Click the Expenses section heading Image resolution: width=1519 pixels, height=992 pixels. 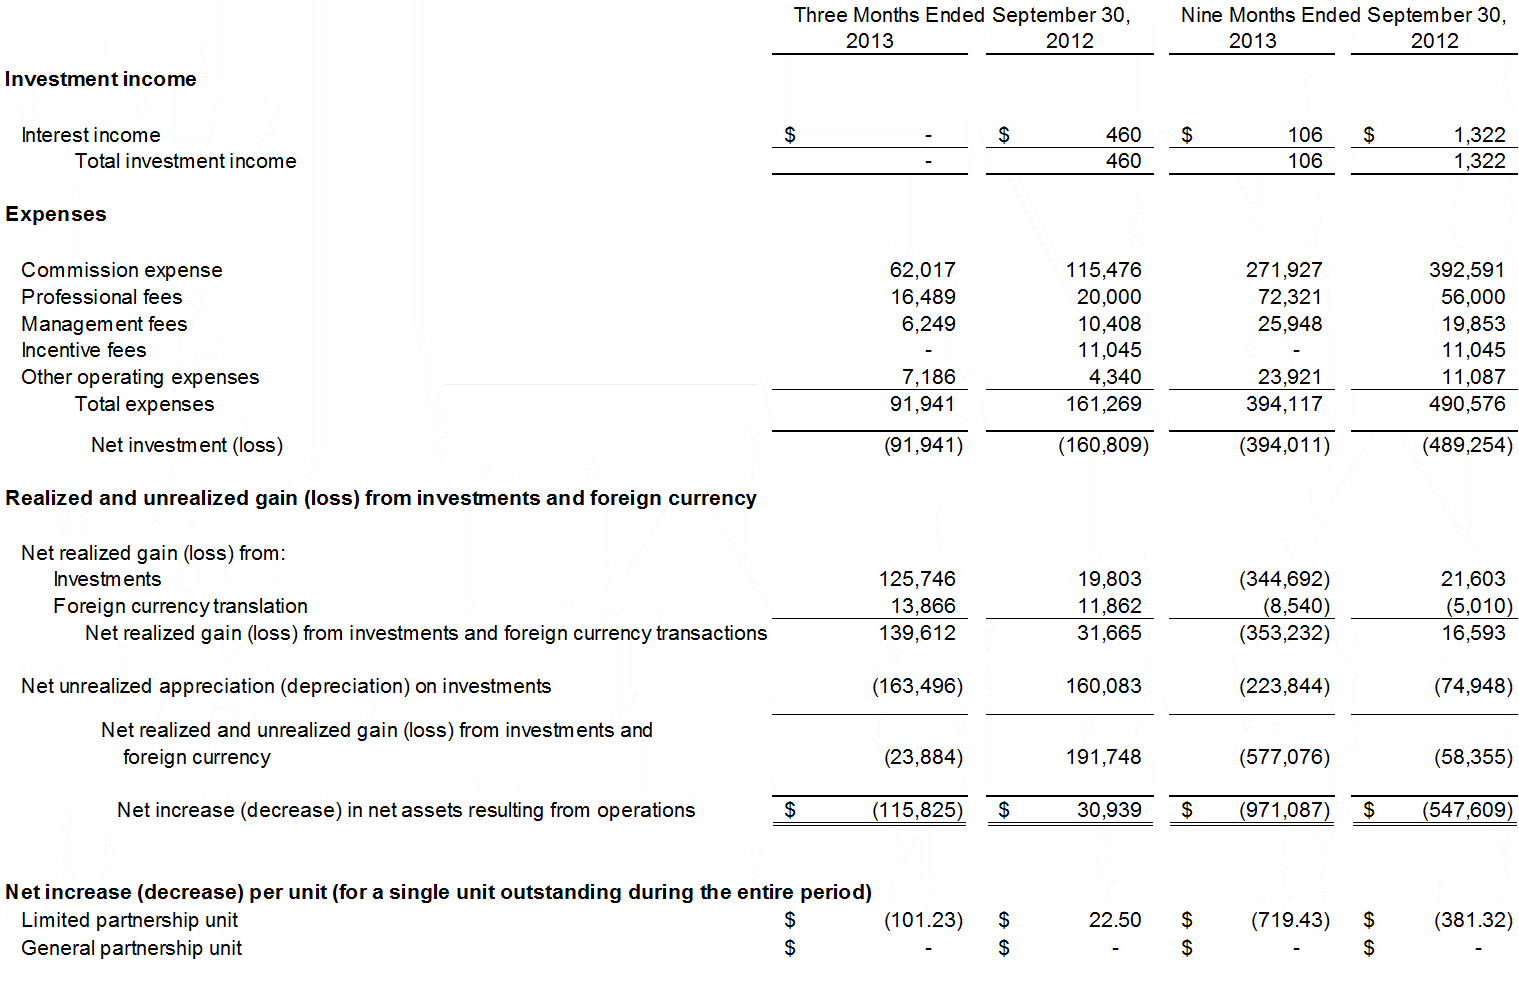pyautogui.click(x=56, y=214)
